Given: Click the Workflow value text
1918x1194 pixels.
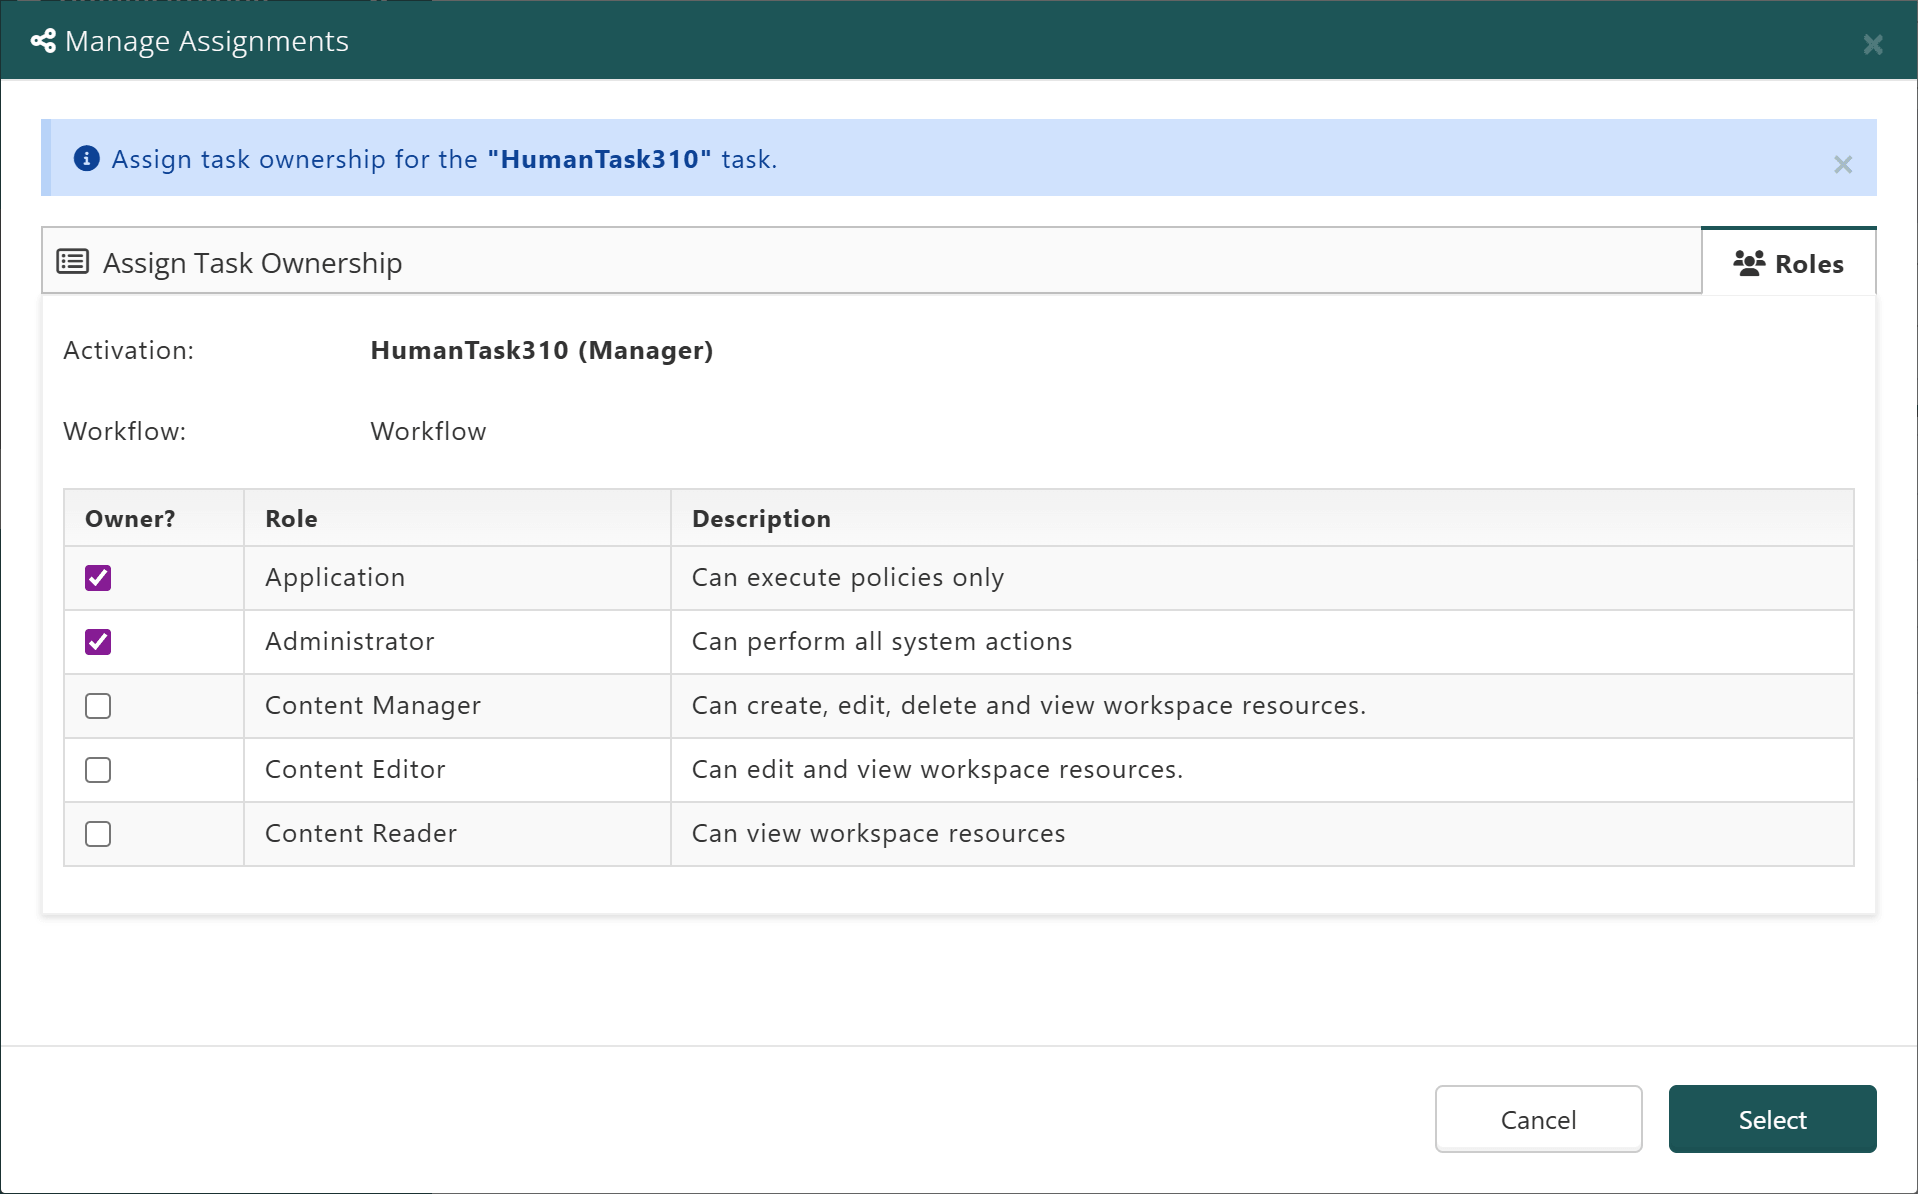Looking at the screenshot, I should (x=428, y=431).
